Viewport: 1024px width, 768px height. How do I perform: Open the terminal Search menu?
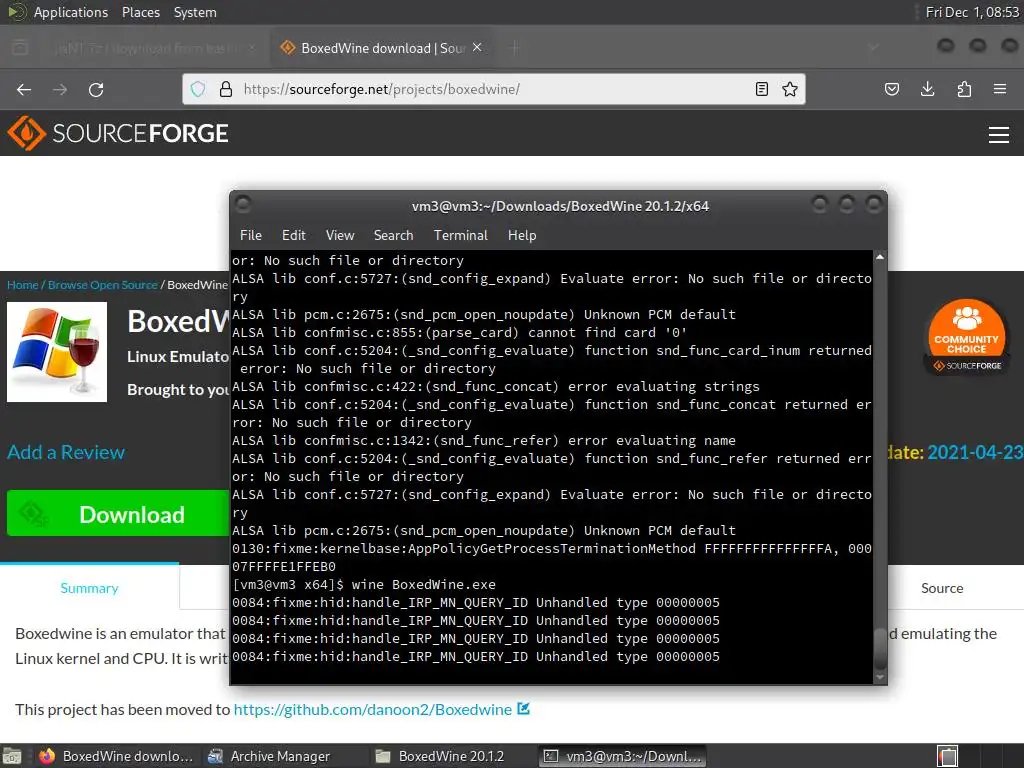point(393,235)
